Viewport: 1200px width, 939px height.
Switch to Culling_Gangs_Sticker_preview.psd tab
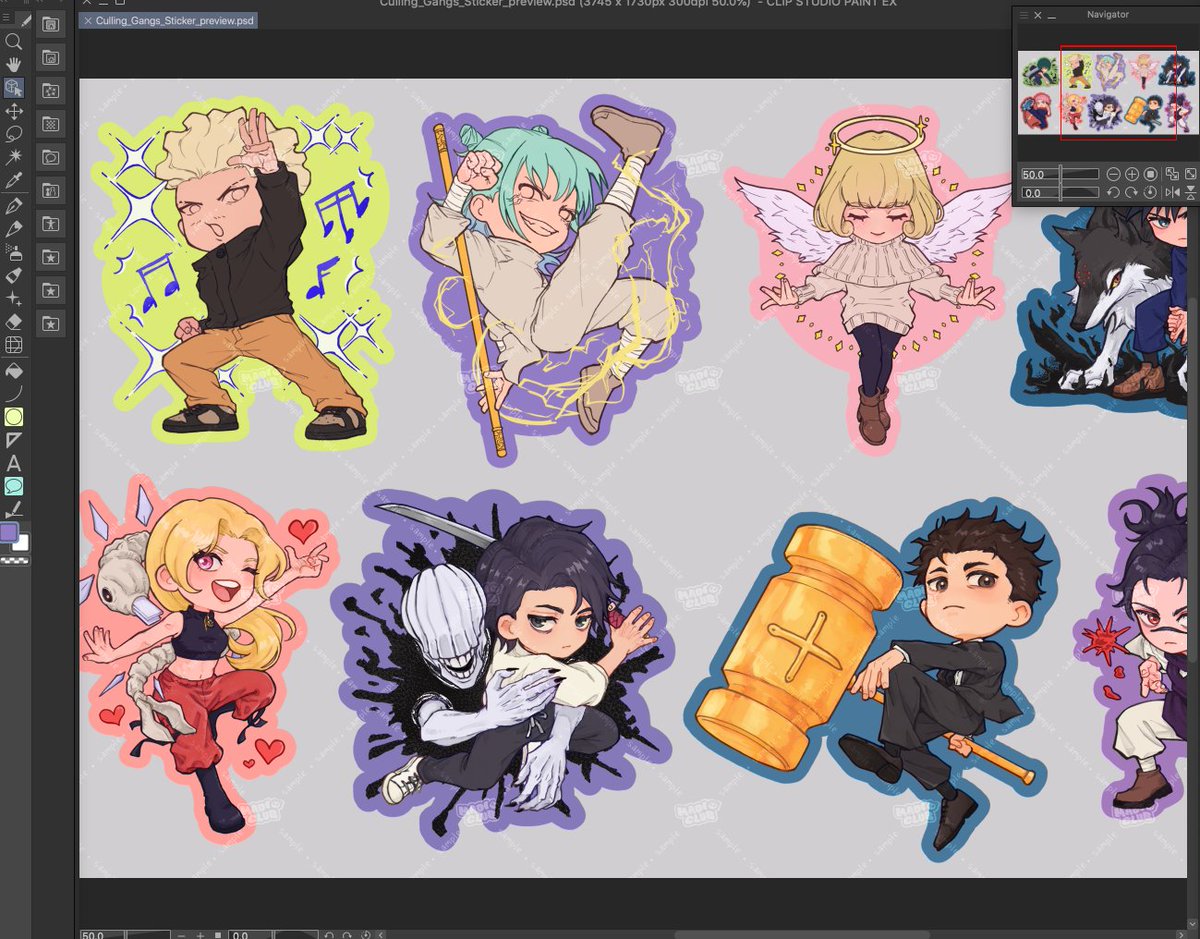pyautogui.click(x=174, y=20)
